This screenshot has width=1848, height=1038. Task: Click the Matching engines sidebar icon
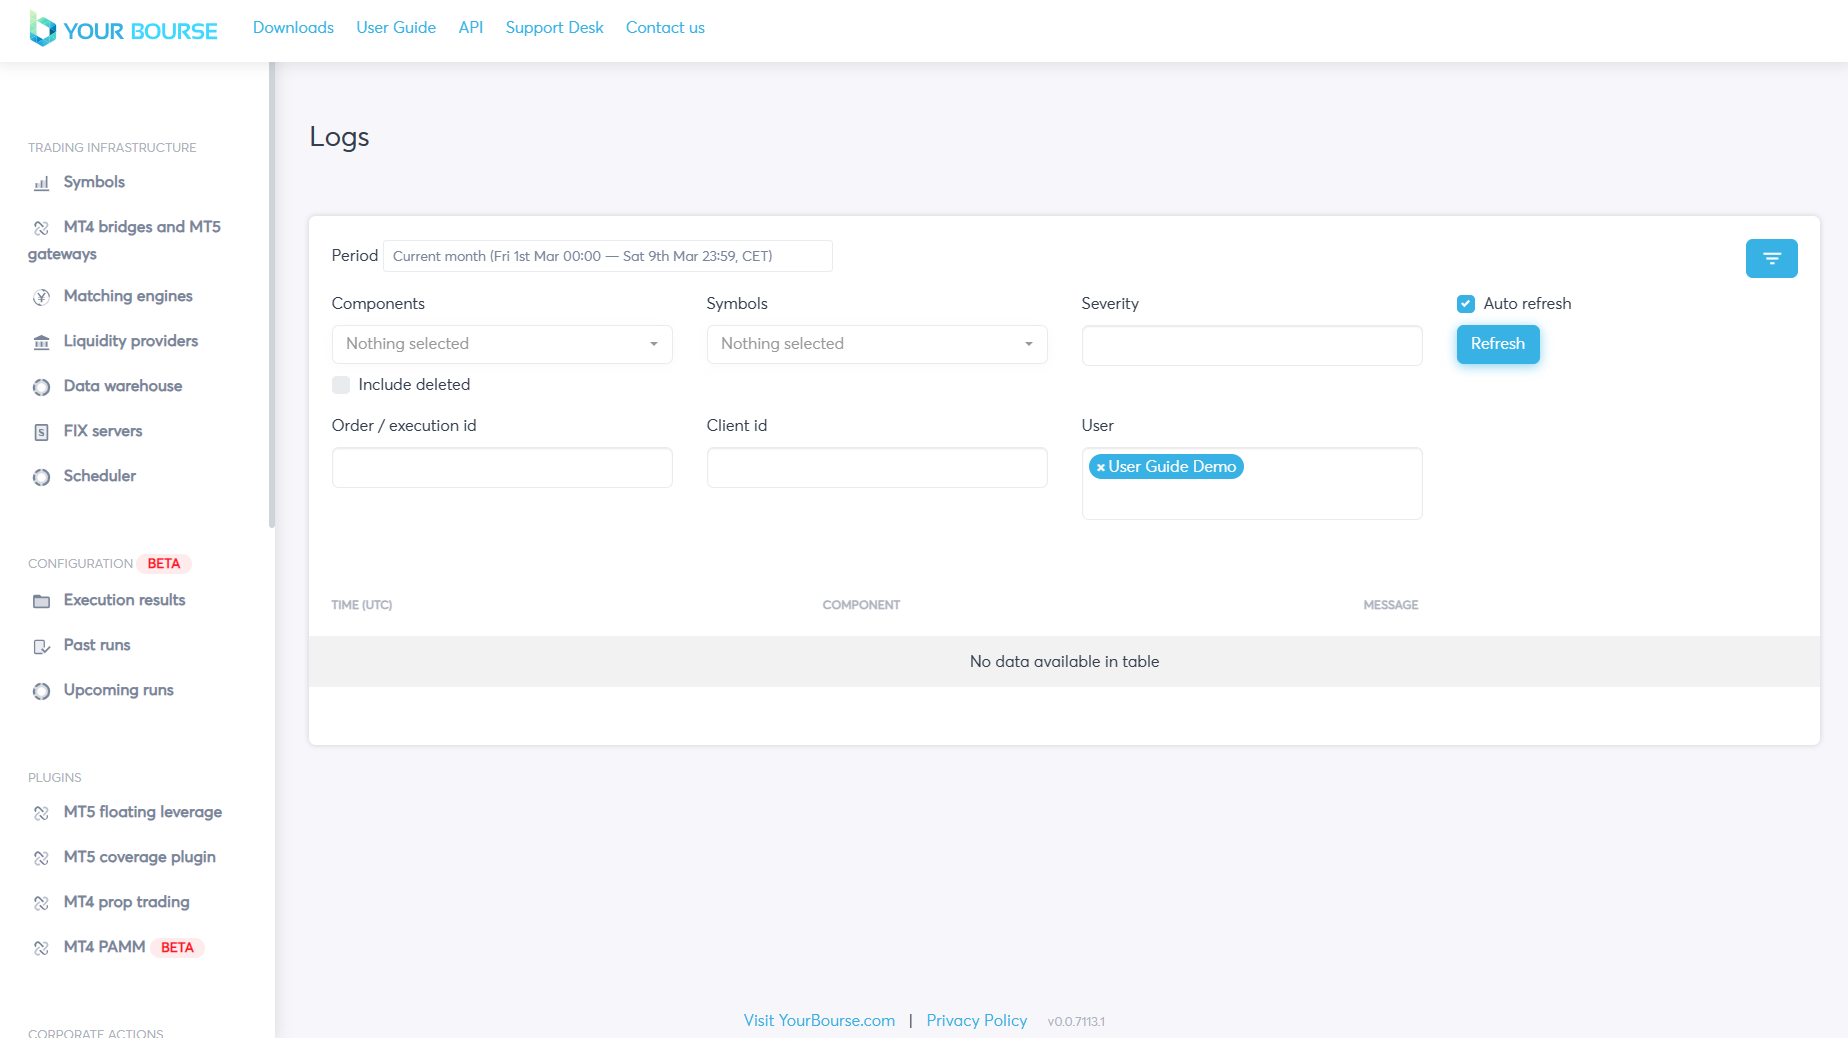(x=41, y=297)
